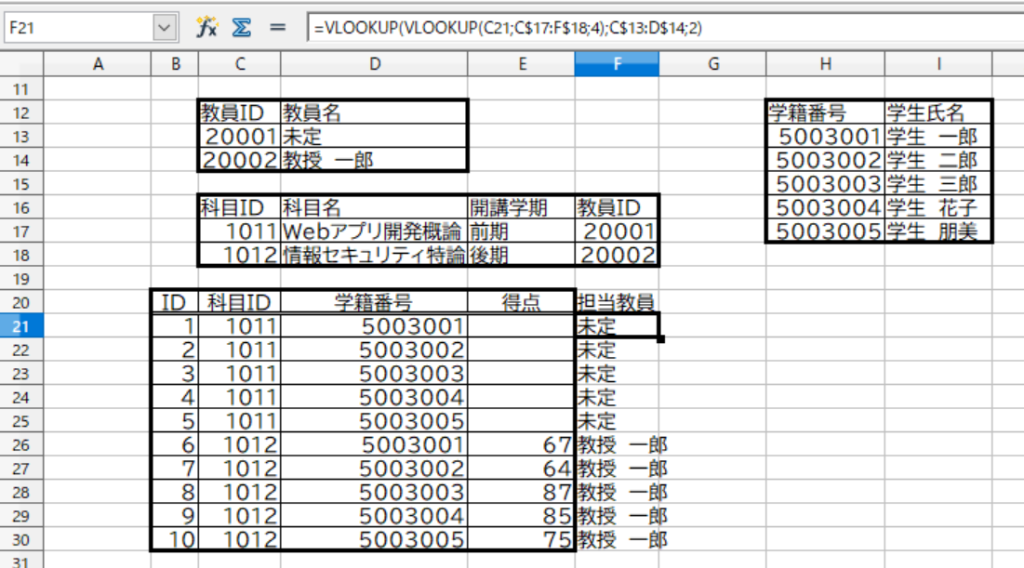Open the Function Wizard (fx) icon
The height and width of the screenshot is (568, 1024).
[207, 27]
